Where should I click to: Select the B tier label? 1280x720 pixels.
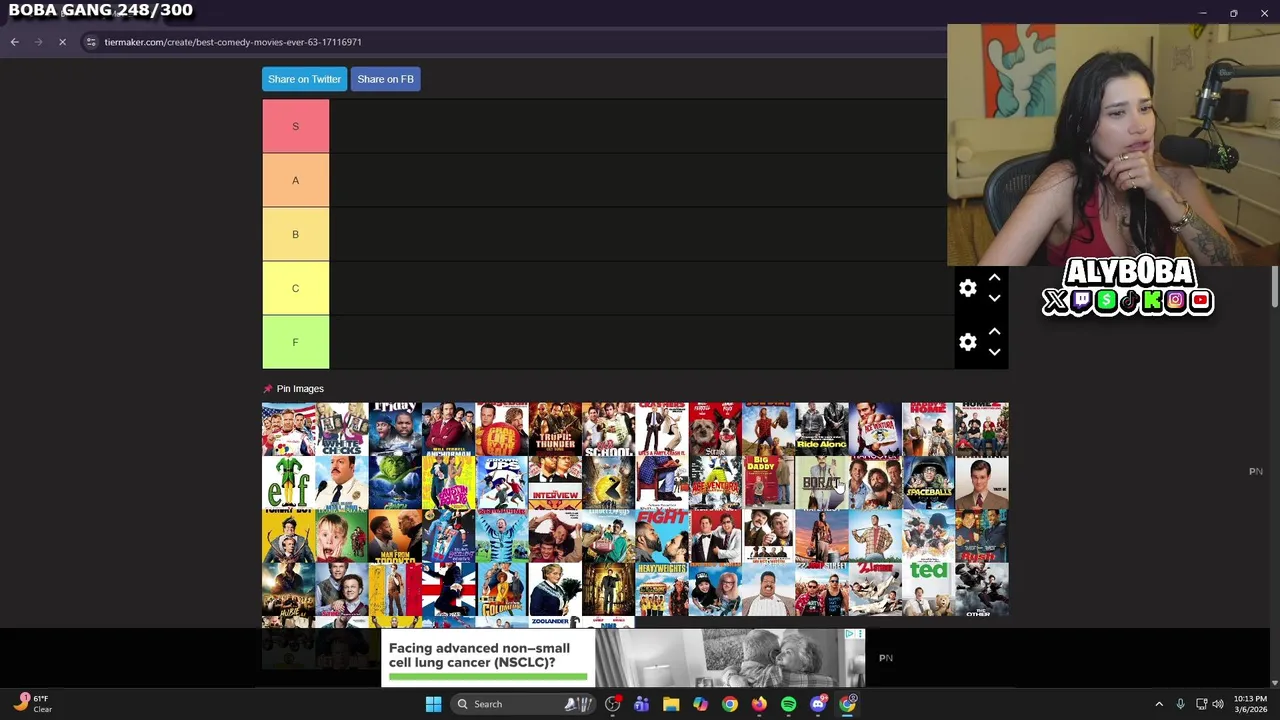(x=295, y=234)
